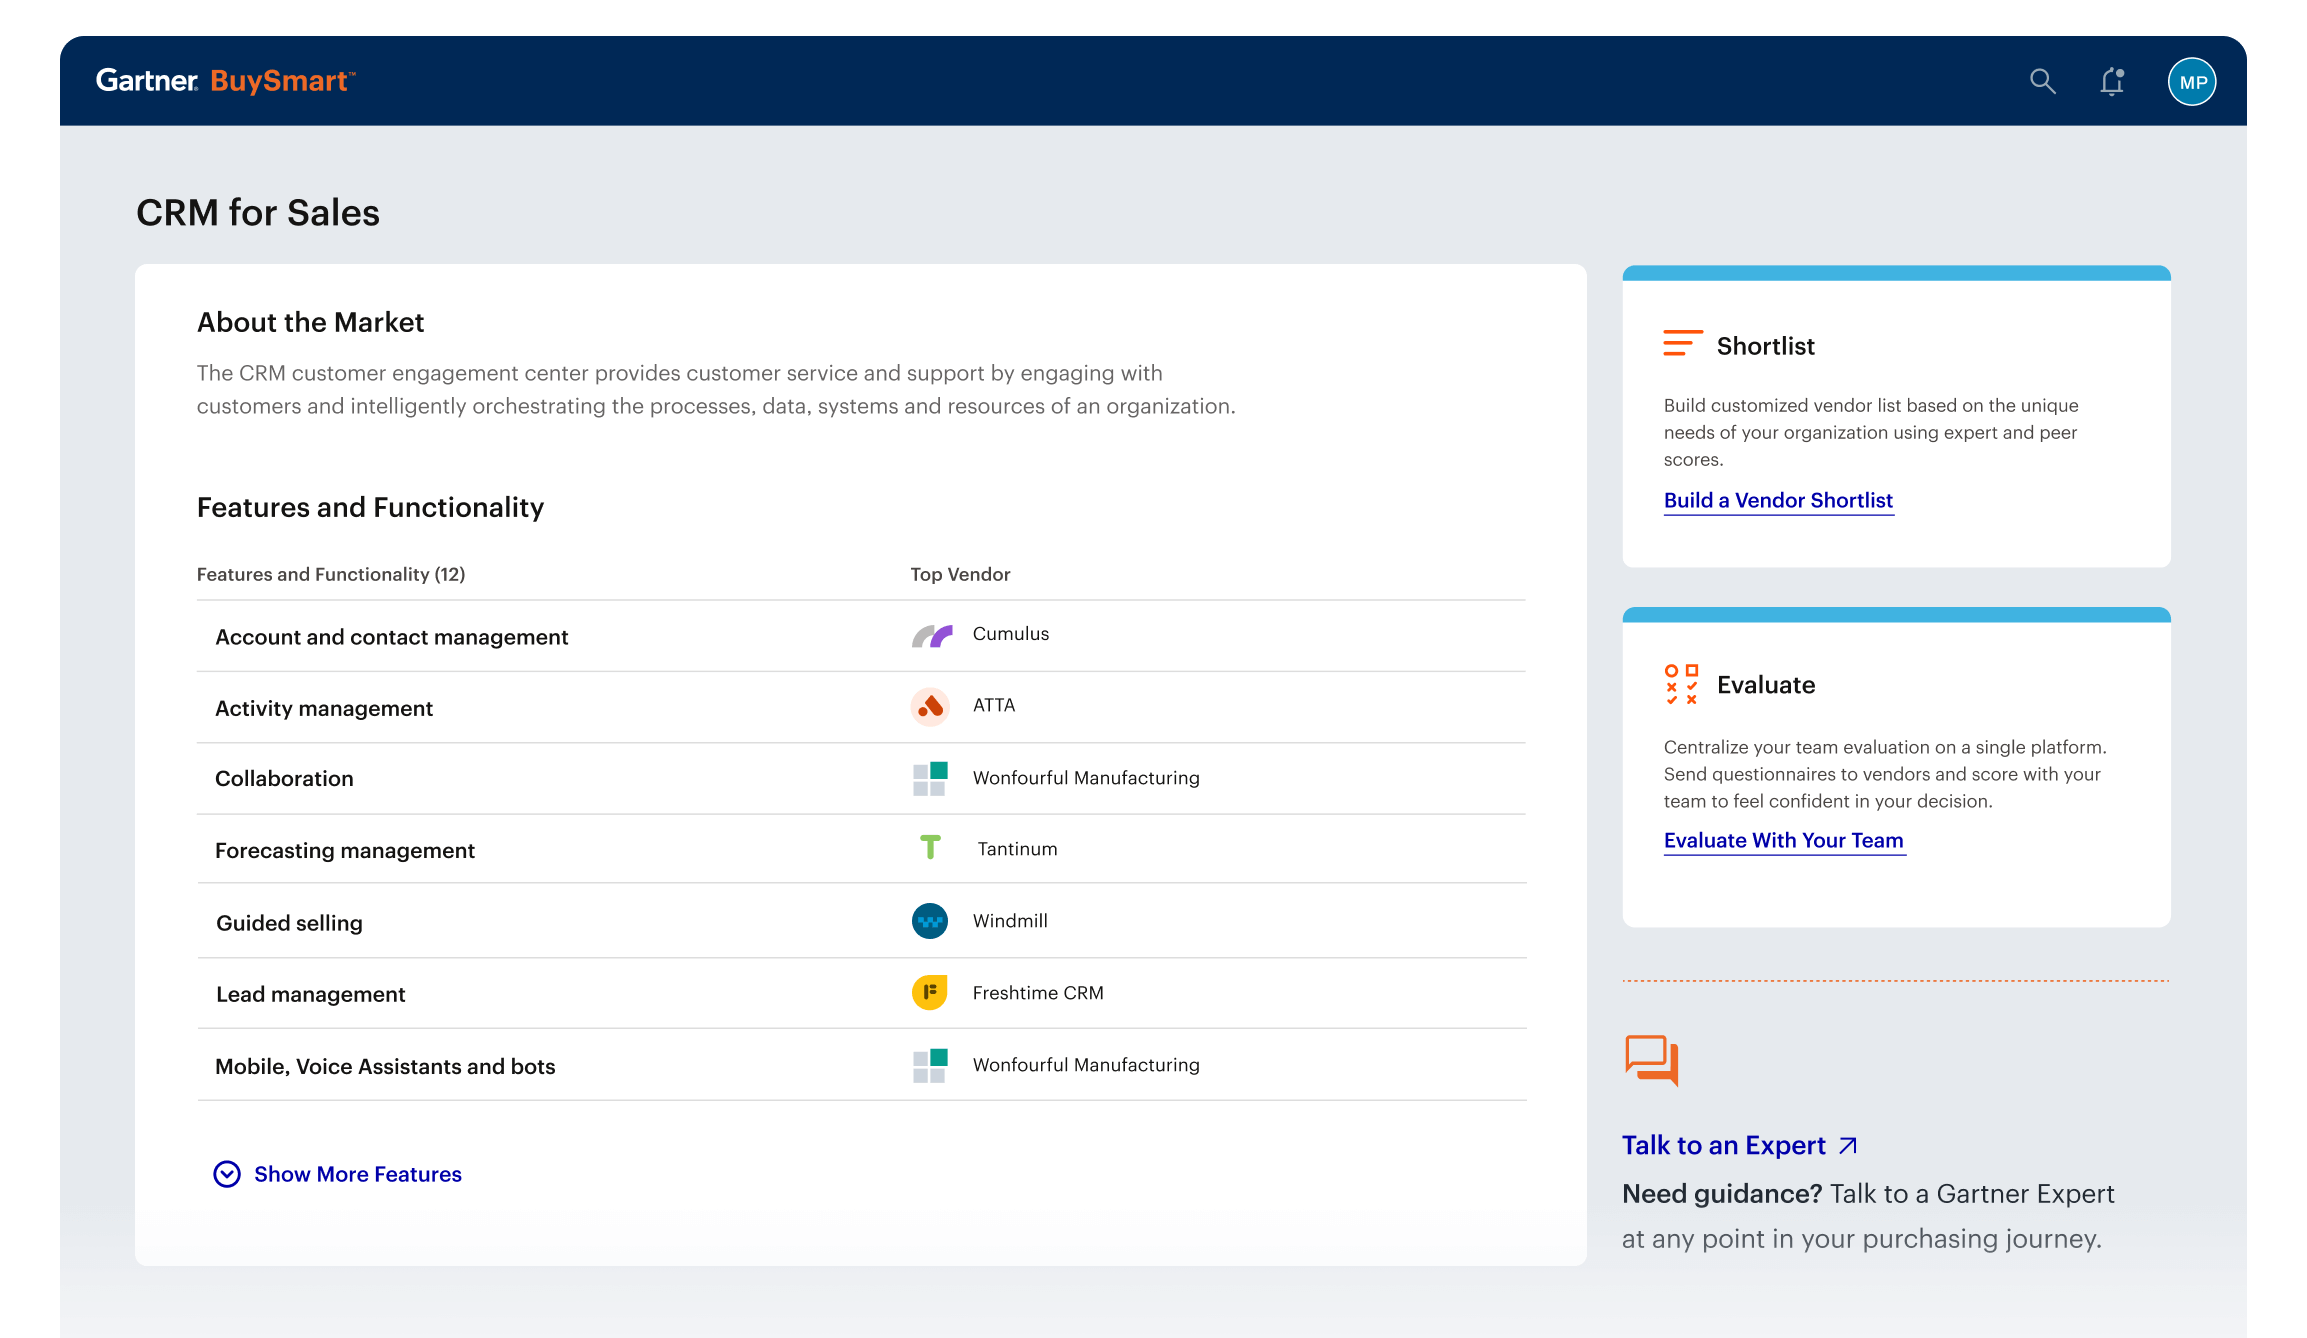Click the chevron next to Show More Features
2307x1338 pixels.
[227, 1174]
